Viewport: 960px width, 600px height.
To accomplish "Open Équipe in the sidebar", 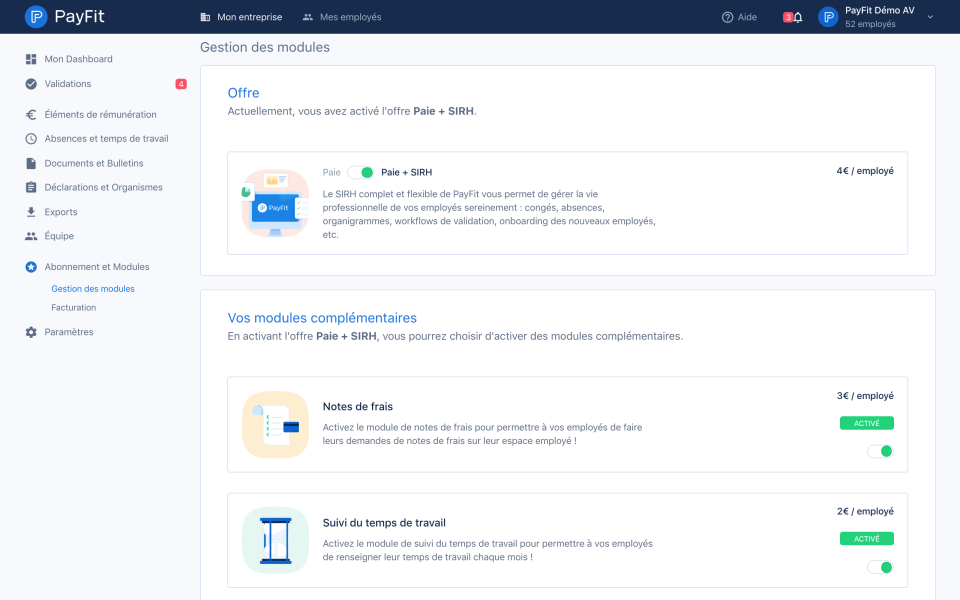I will click(x=59, y=236).
